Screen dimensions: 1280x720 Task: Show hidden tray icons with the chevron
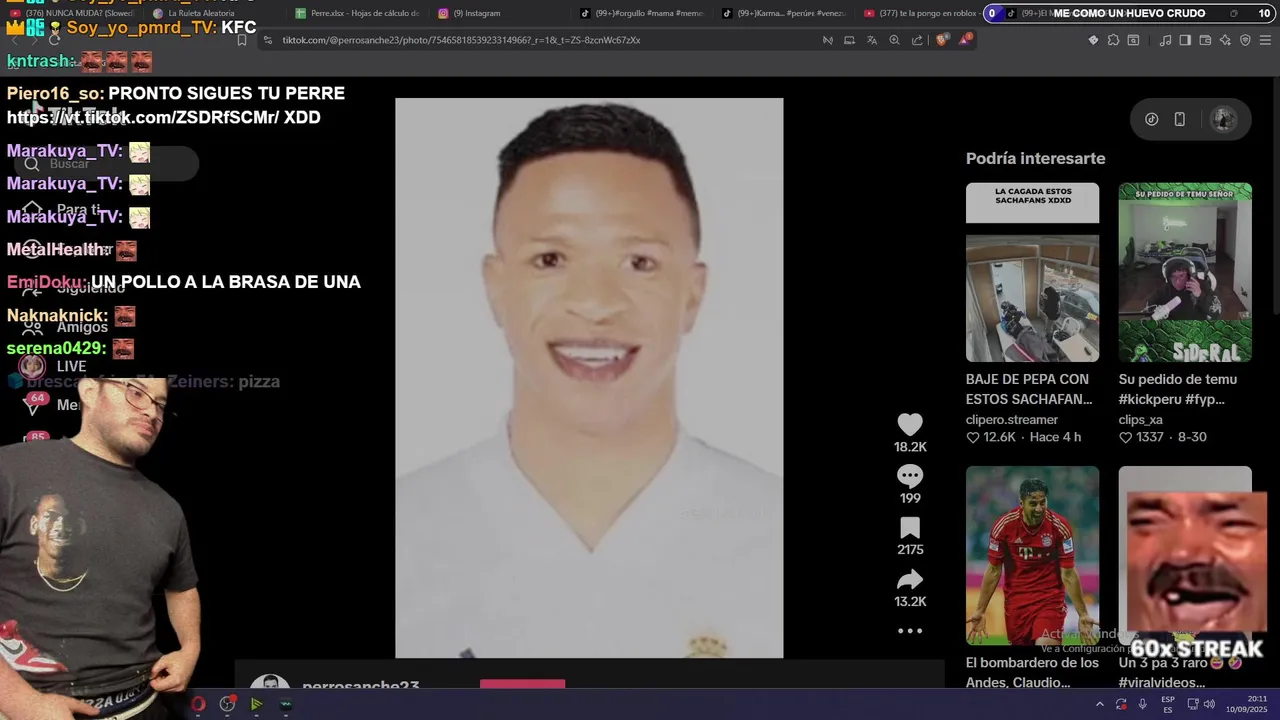tap(1100, 704)
